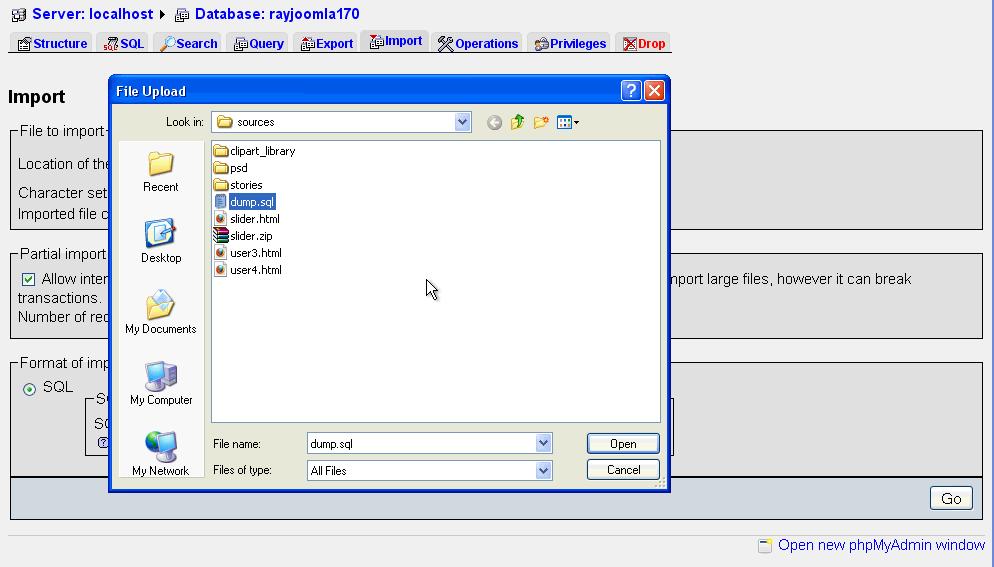Click the red Drop tab
The width and height of the screenshot is (994, 567).
point(643,43)
